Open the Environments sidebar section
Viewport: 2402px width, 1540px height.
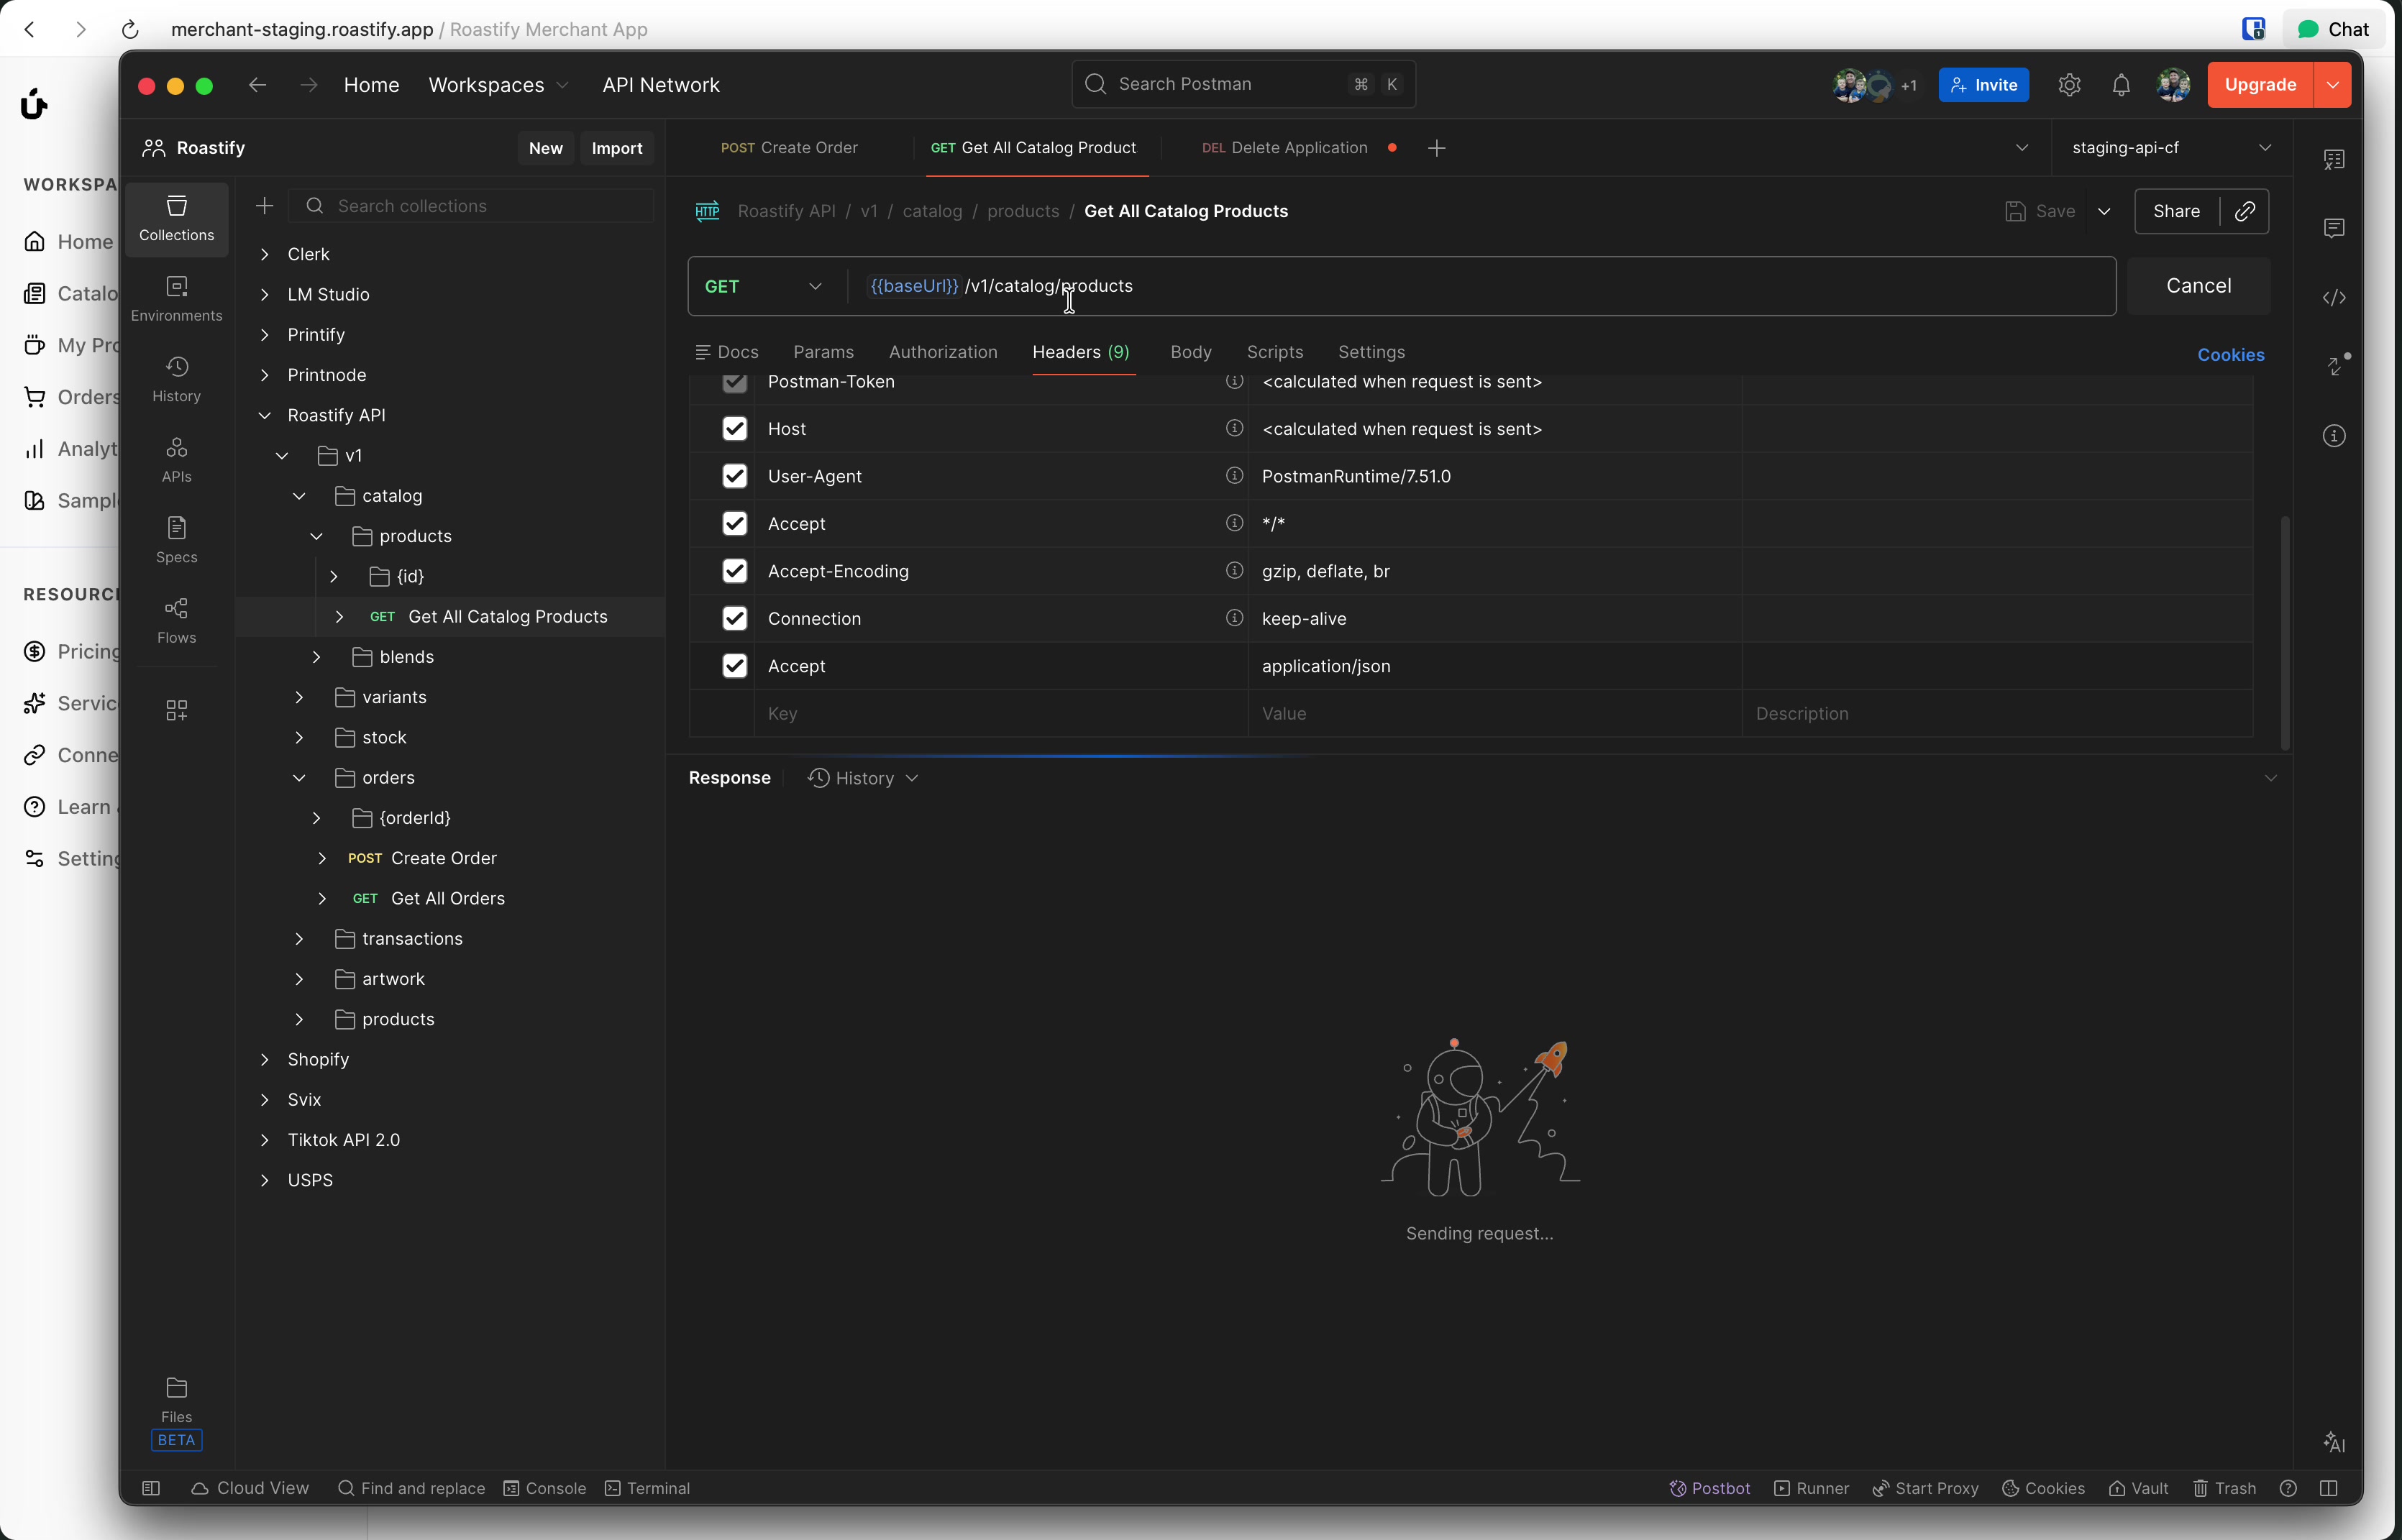[176, 298]
